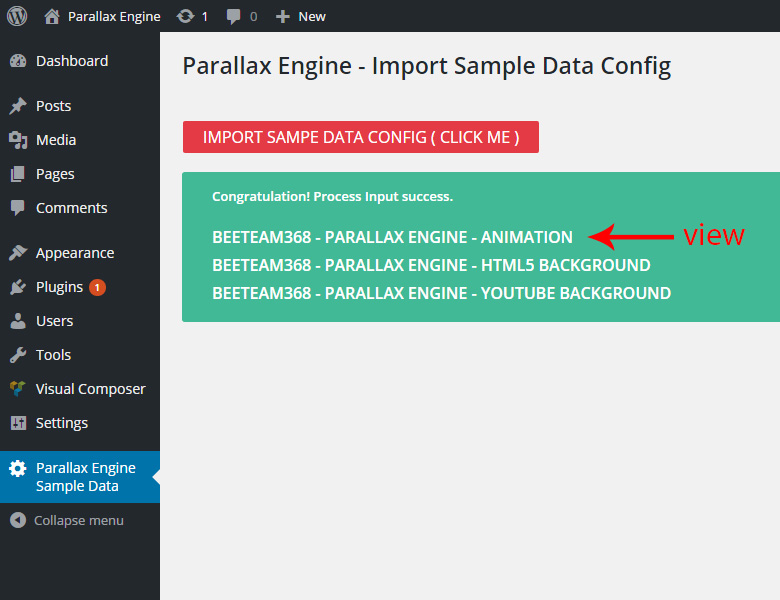The width and height of the screenshot is (780, 600).
Task: Open the Pages menu item
Action: tap(55, 174)
